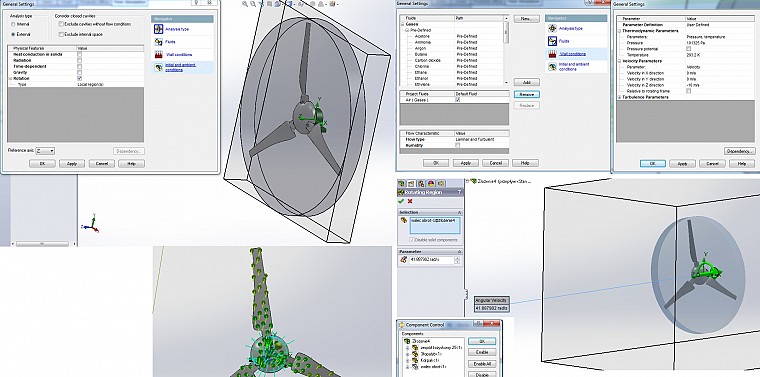Cancel Rotating Region with red X

click(x=410, y=201)
